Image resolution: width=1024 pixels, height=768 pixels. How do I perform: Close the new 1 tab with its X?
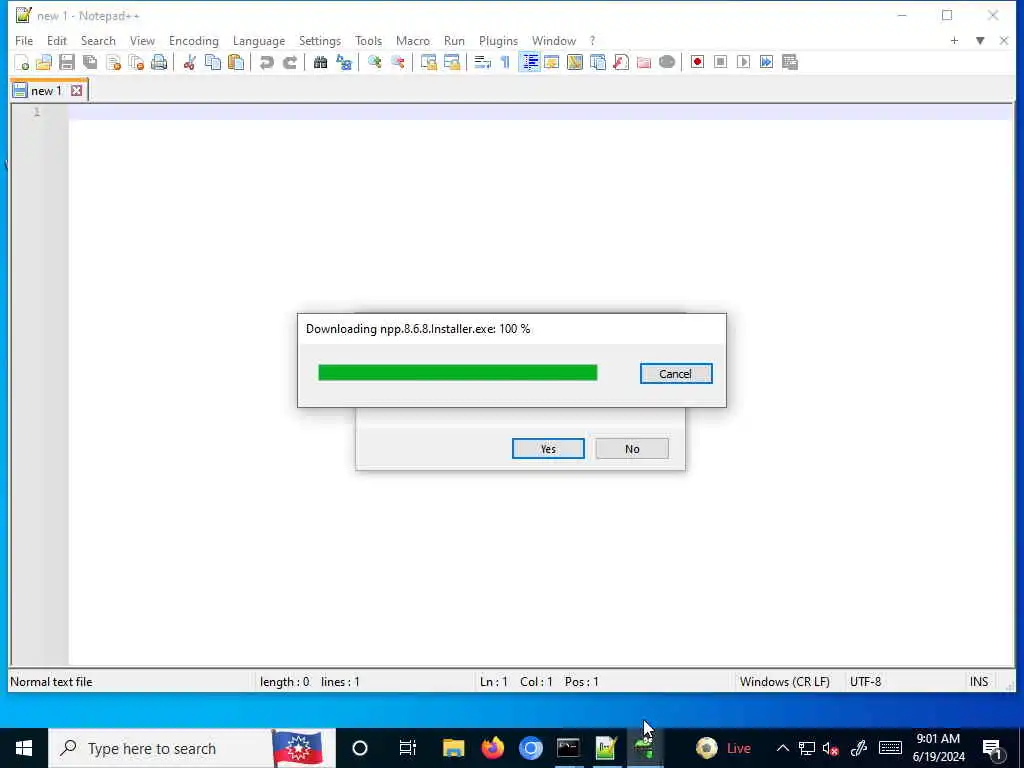76,91
